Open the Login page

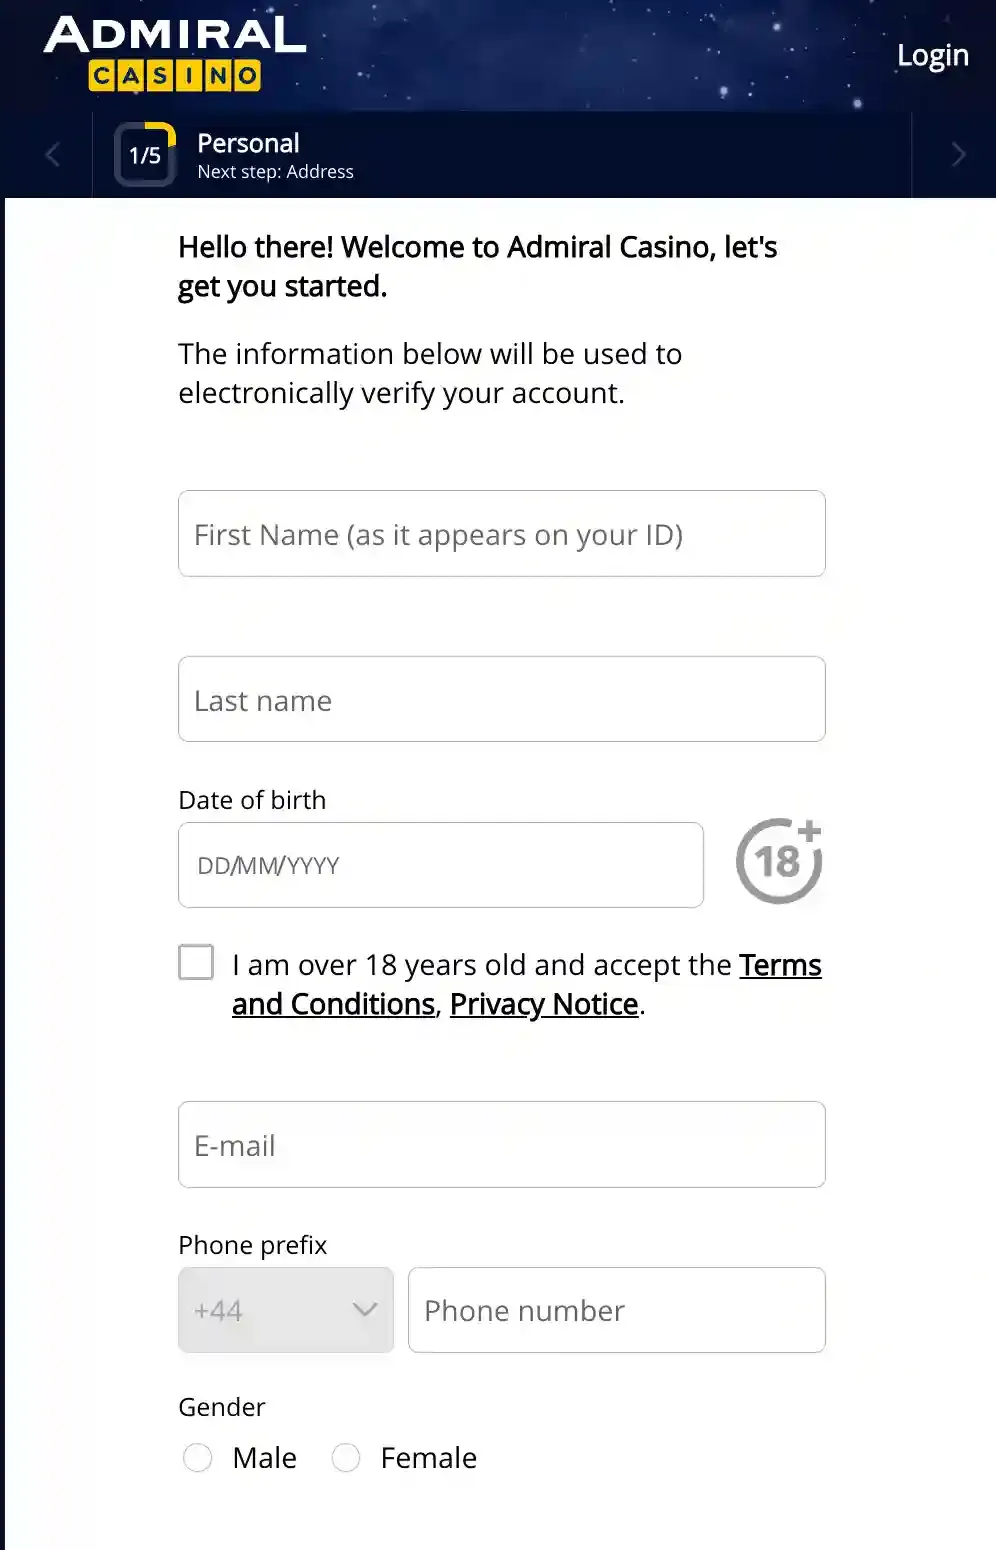[x=932, y=55]
